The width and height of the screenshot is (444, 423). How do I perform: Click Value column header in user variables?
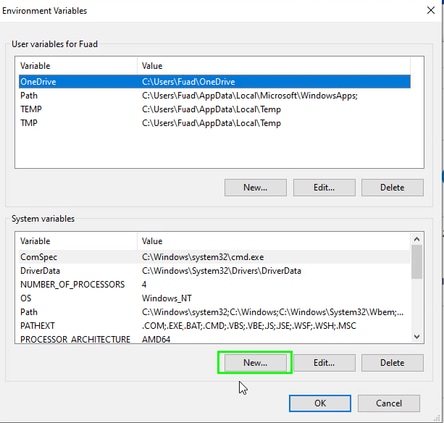click(274, 66)
